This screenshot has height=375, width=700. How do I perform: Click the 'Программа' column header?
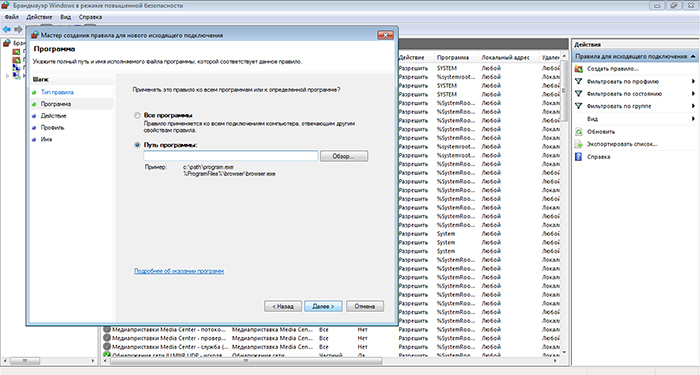click(x=453, y=58)
